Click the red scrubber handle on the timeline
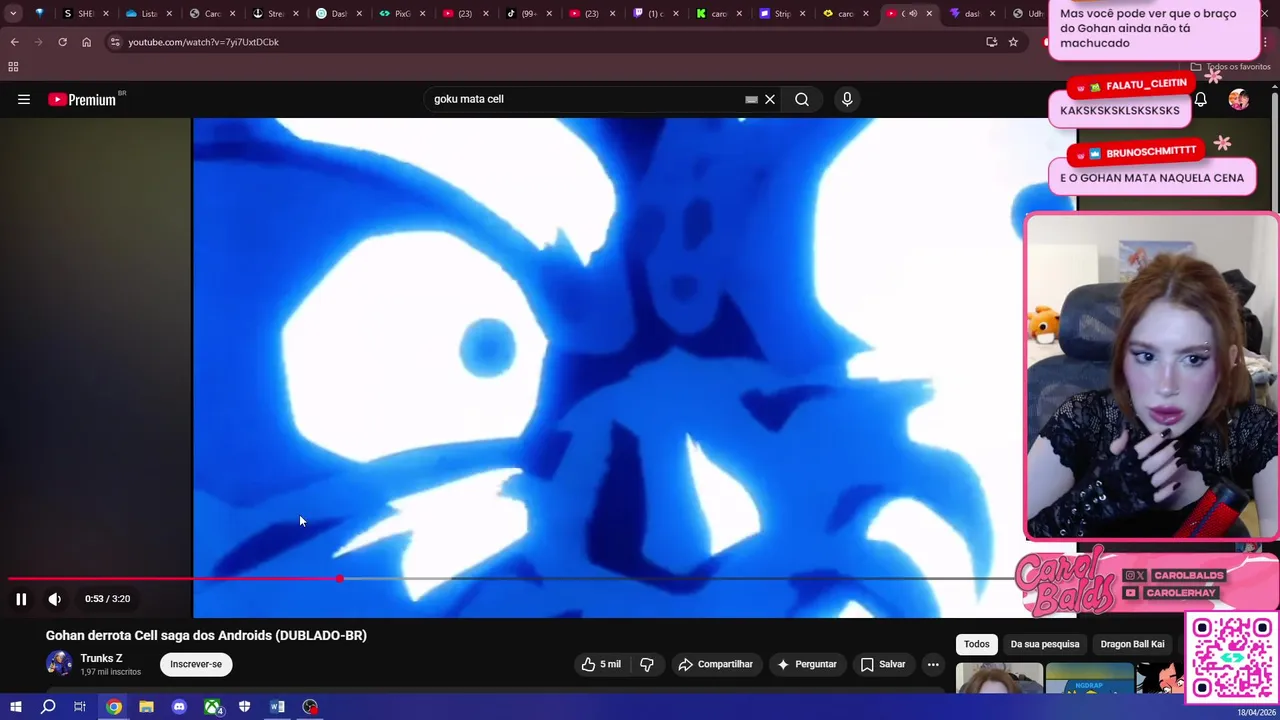The height and width of the screenshot is (720, 1280). [x=341, y=578]
